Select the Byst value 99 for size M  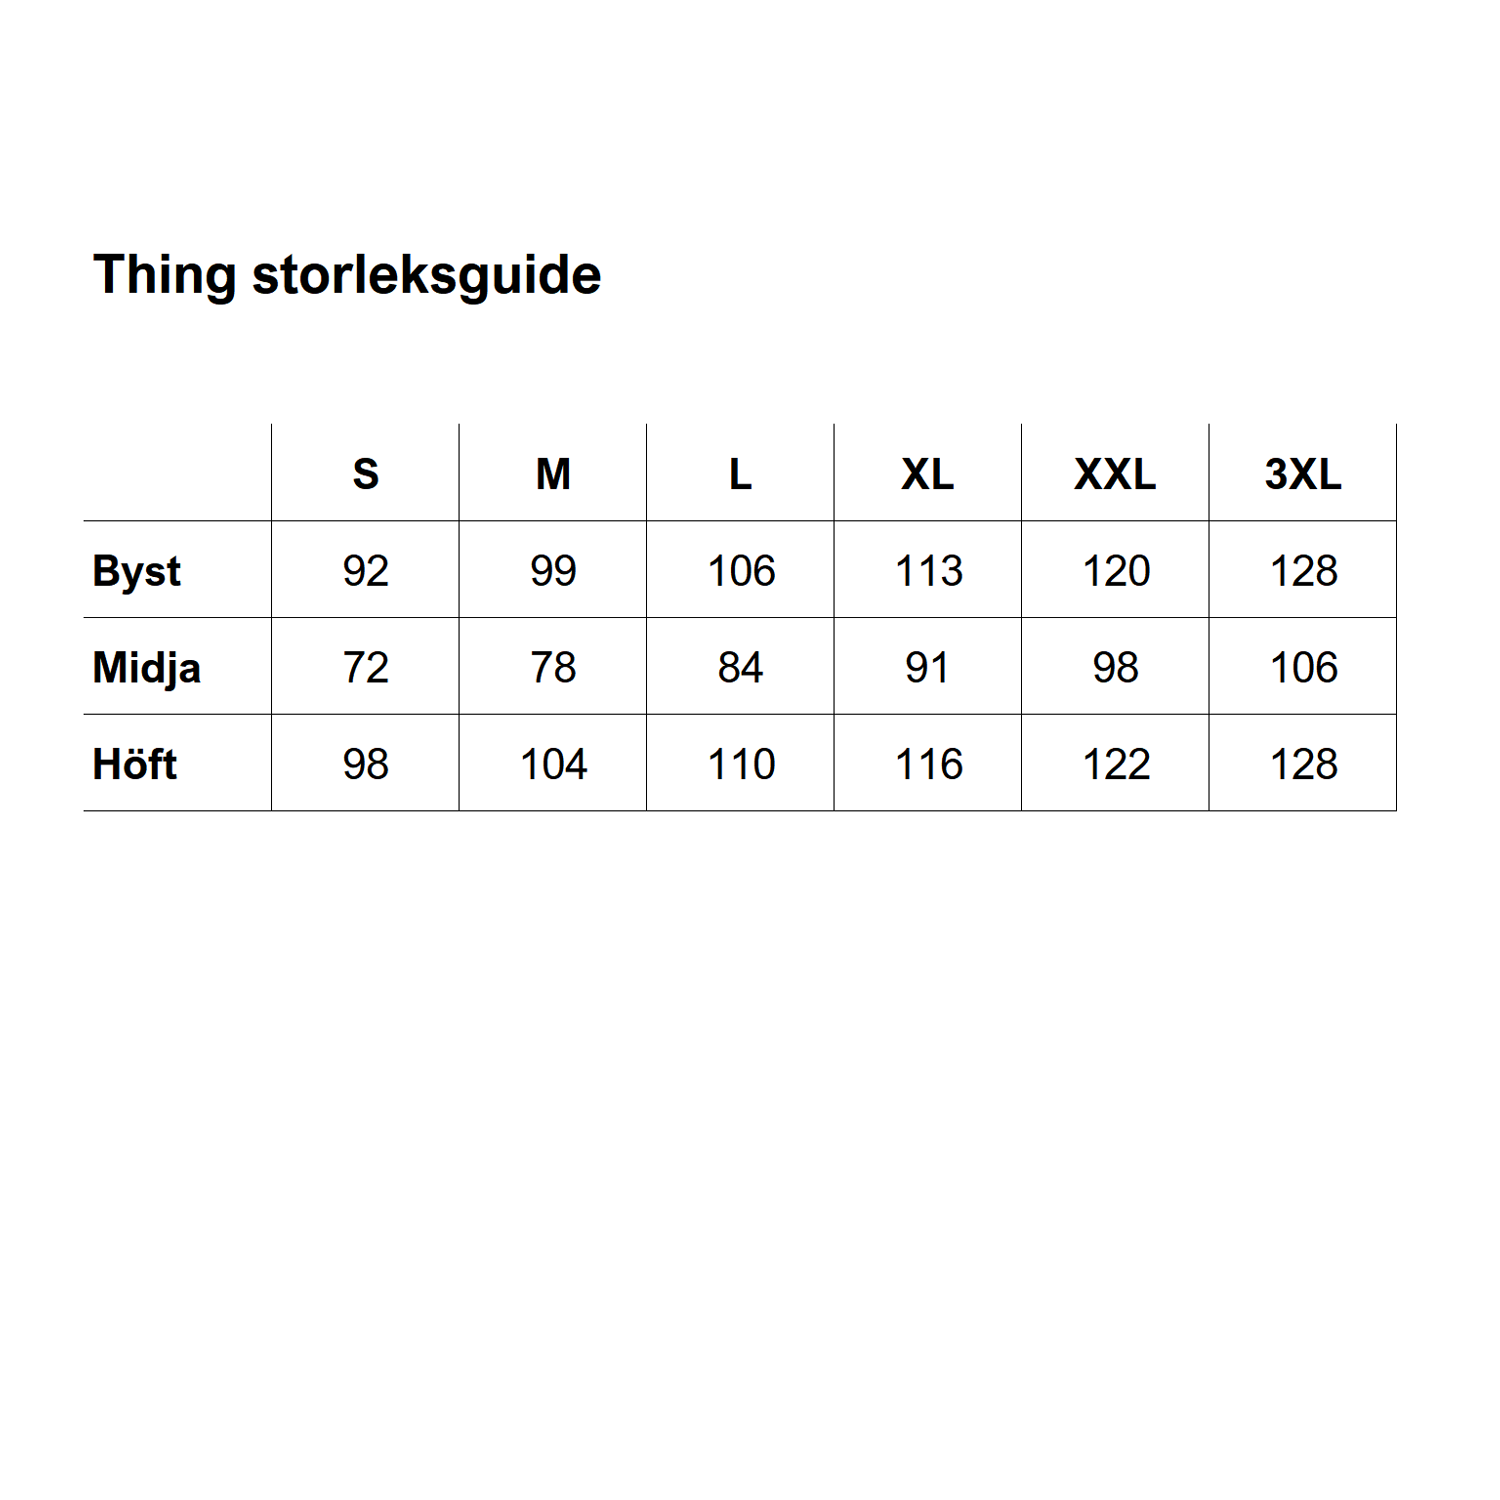(553, 571)
